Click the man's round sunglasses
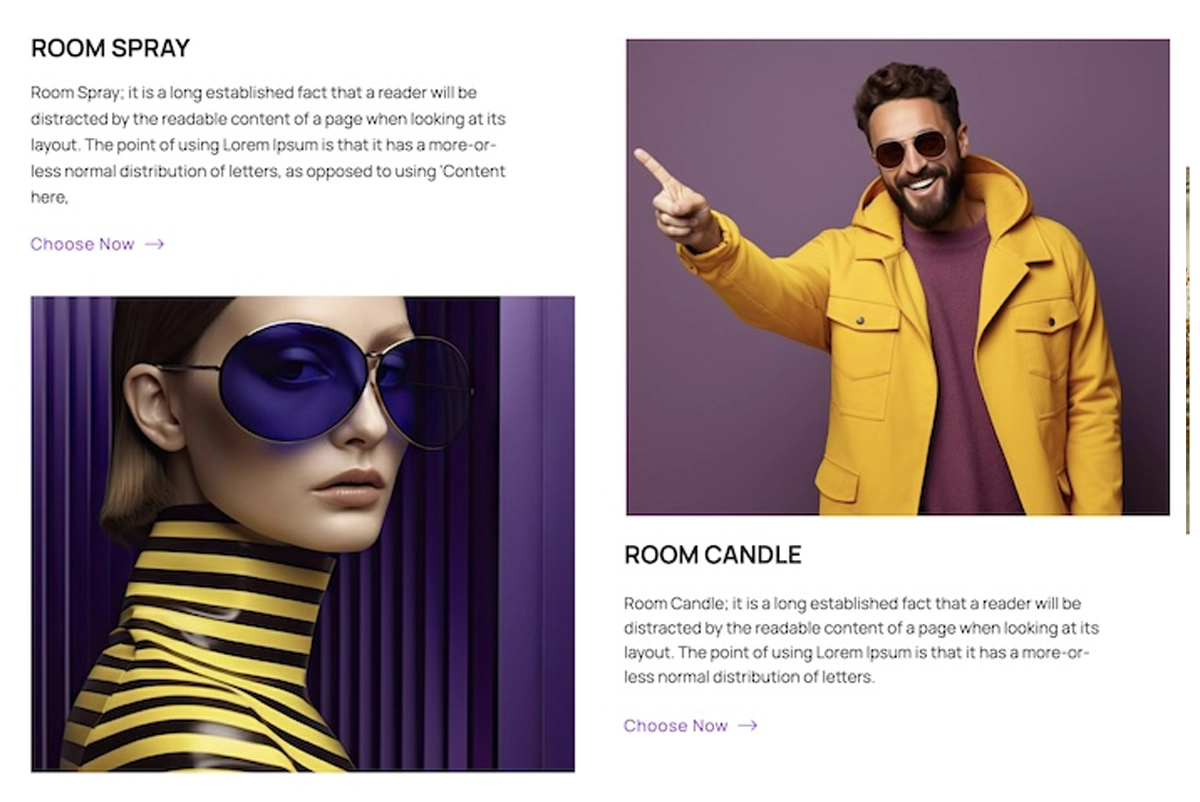This screenshot has height=802, width=1200. point(911,148)
